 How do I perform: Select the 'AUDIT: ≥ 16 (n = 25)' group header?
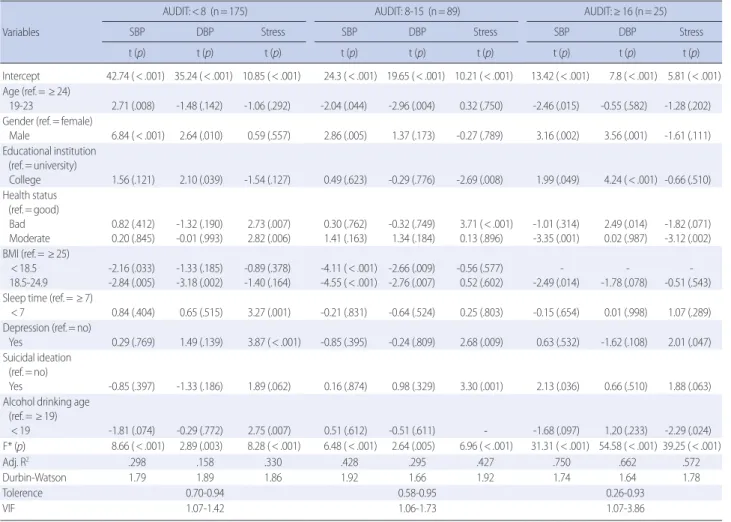(x=625, y=11)
